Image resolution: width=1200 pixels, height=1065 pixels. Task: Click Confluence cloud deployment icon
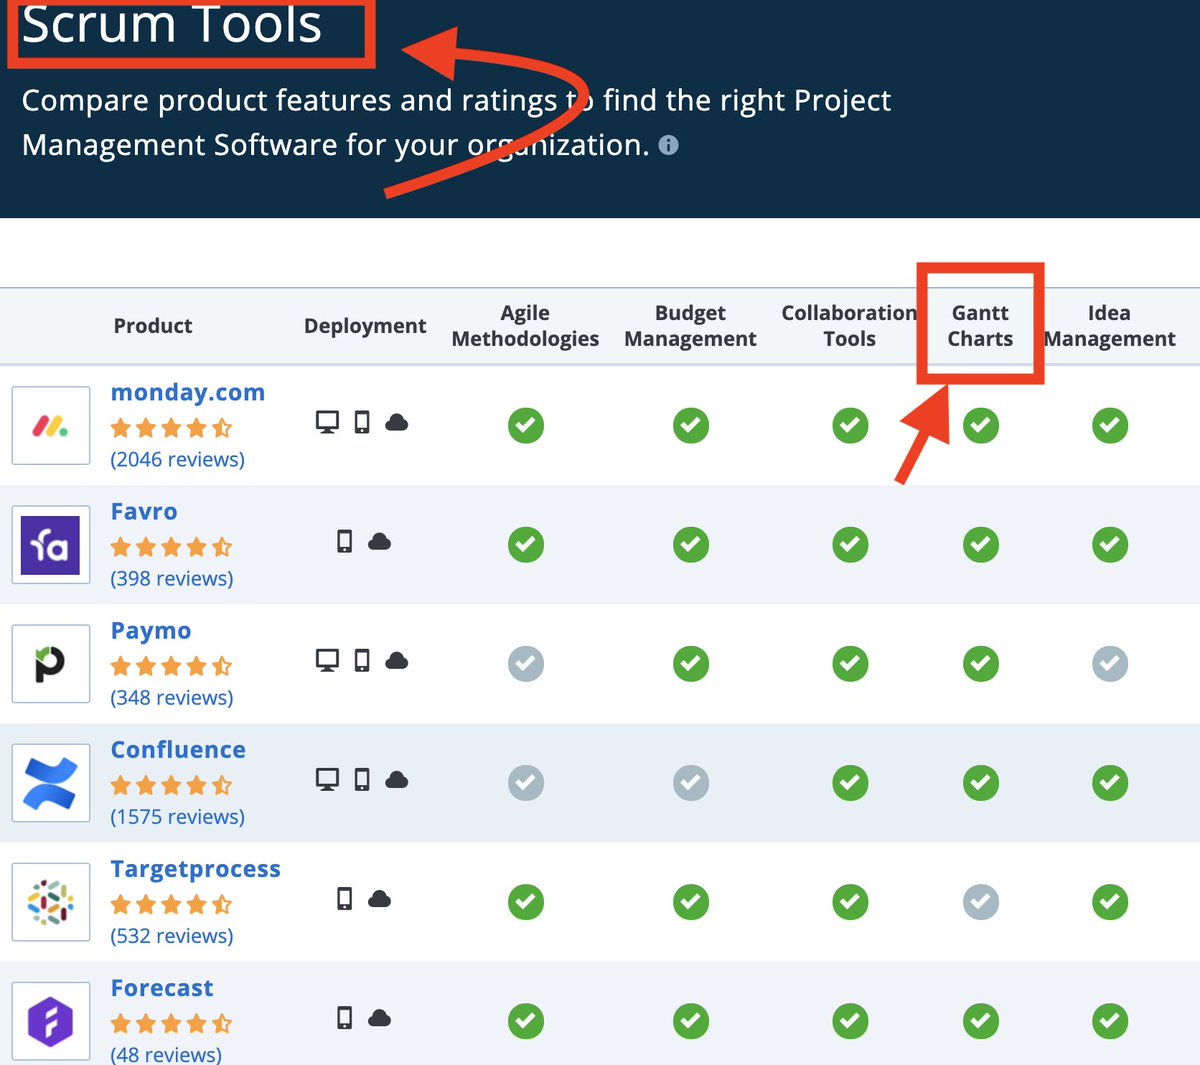click(x=397, y=779)
